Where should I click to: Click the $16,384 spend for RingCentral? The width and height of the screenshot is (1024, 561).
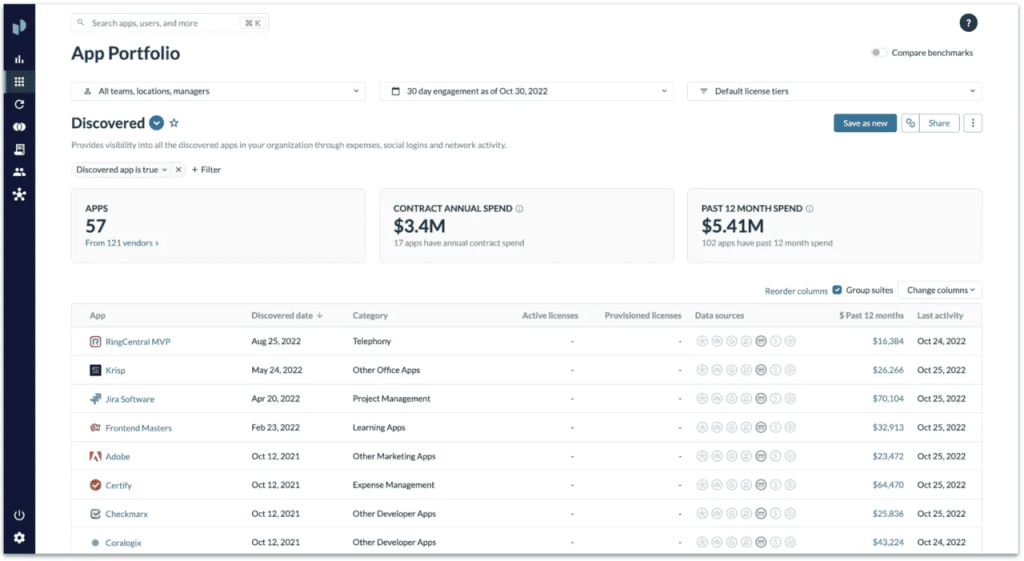888,341
